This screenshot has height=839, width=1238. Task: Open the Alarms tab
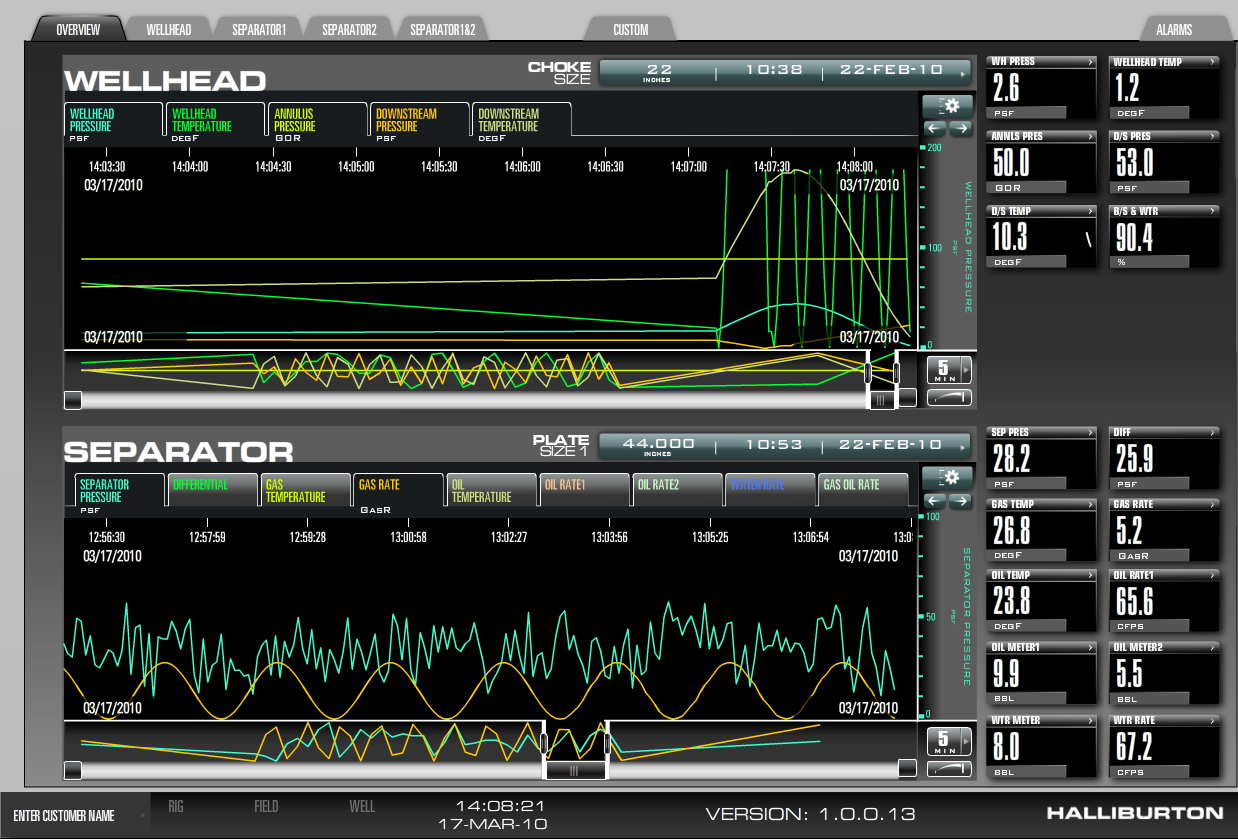(1173, 30)
